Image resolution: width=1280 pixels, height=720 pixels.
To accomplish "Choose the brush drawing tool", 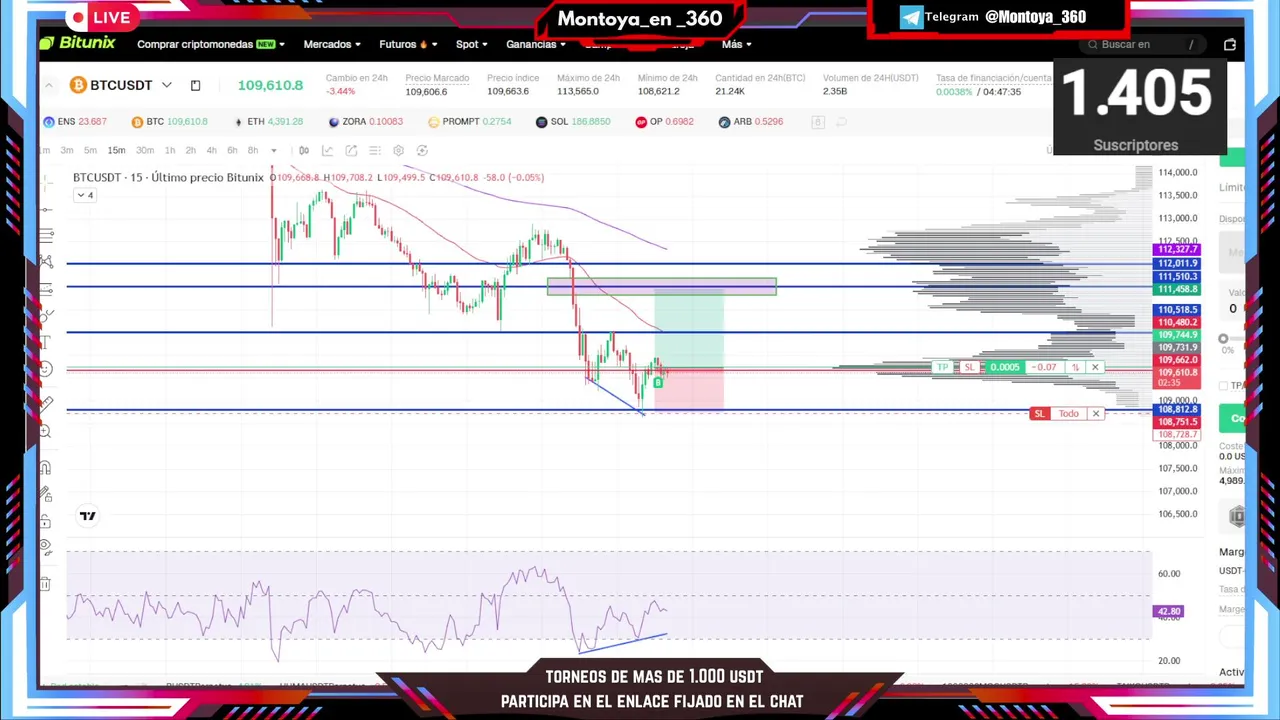I will click(46, 315).
